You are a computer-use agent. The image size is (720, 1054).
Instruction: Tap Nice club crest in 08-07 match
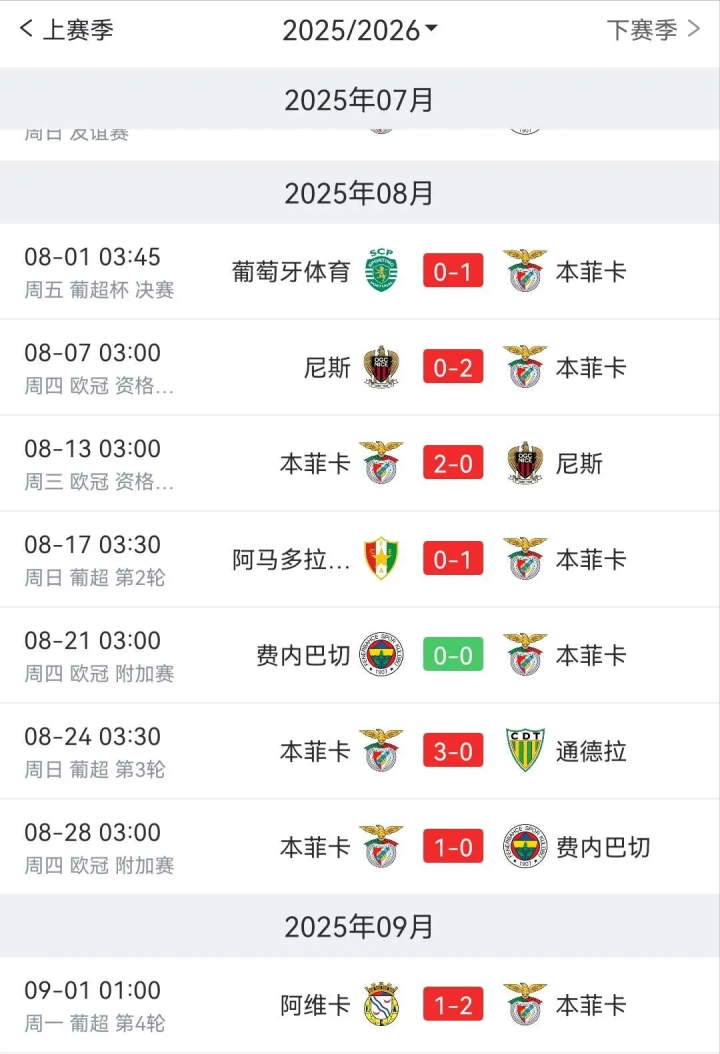point(381,367)
